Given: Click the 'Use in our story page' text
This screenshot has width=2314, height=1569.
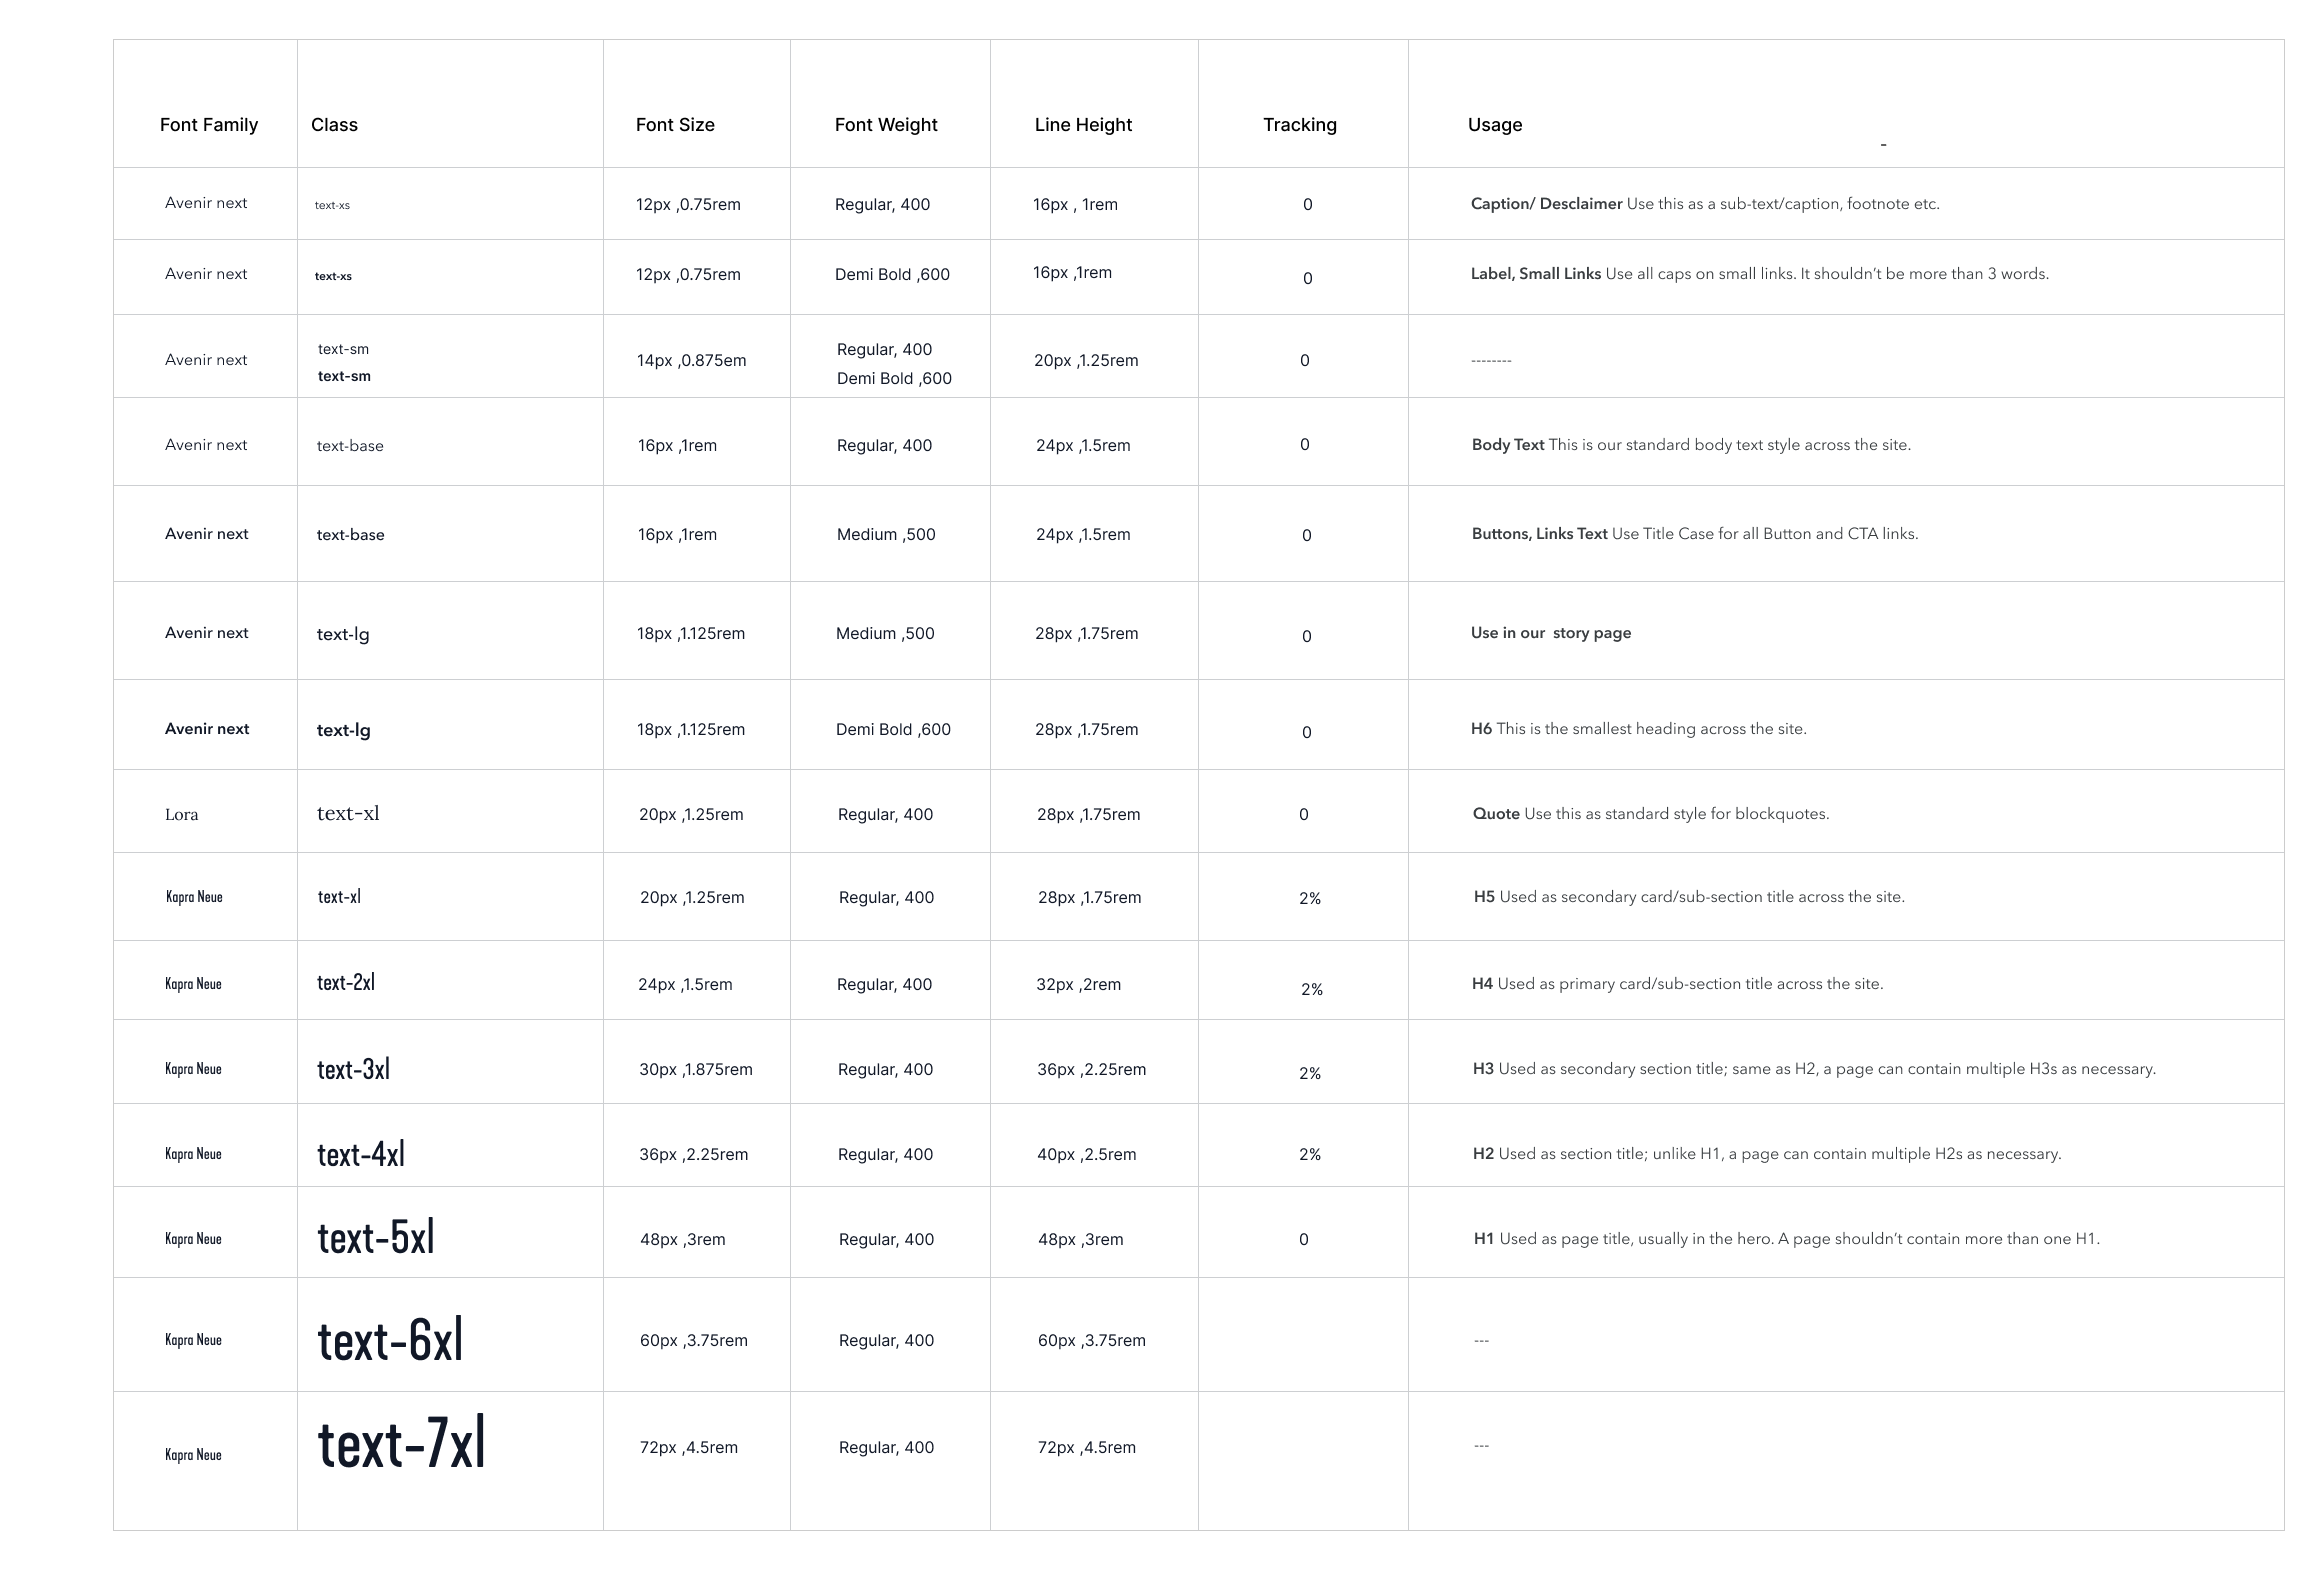Looking at the screenshot, I should [1550, 633].
